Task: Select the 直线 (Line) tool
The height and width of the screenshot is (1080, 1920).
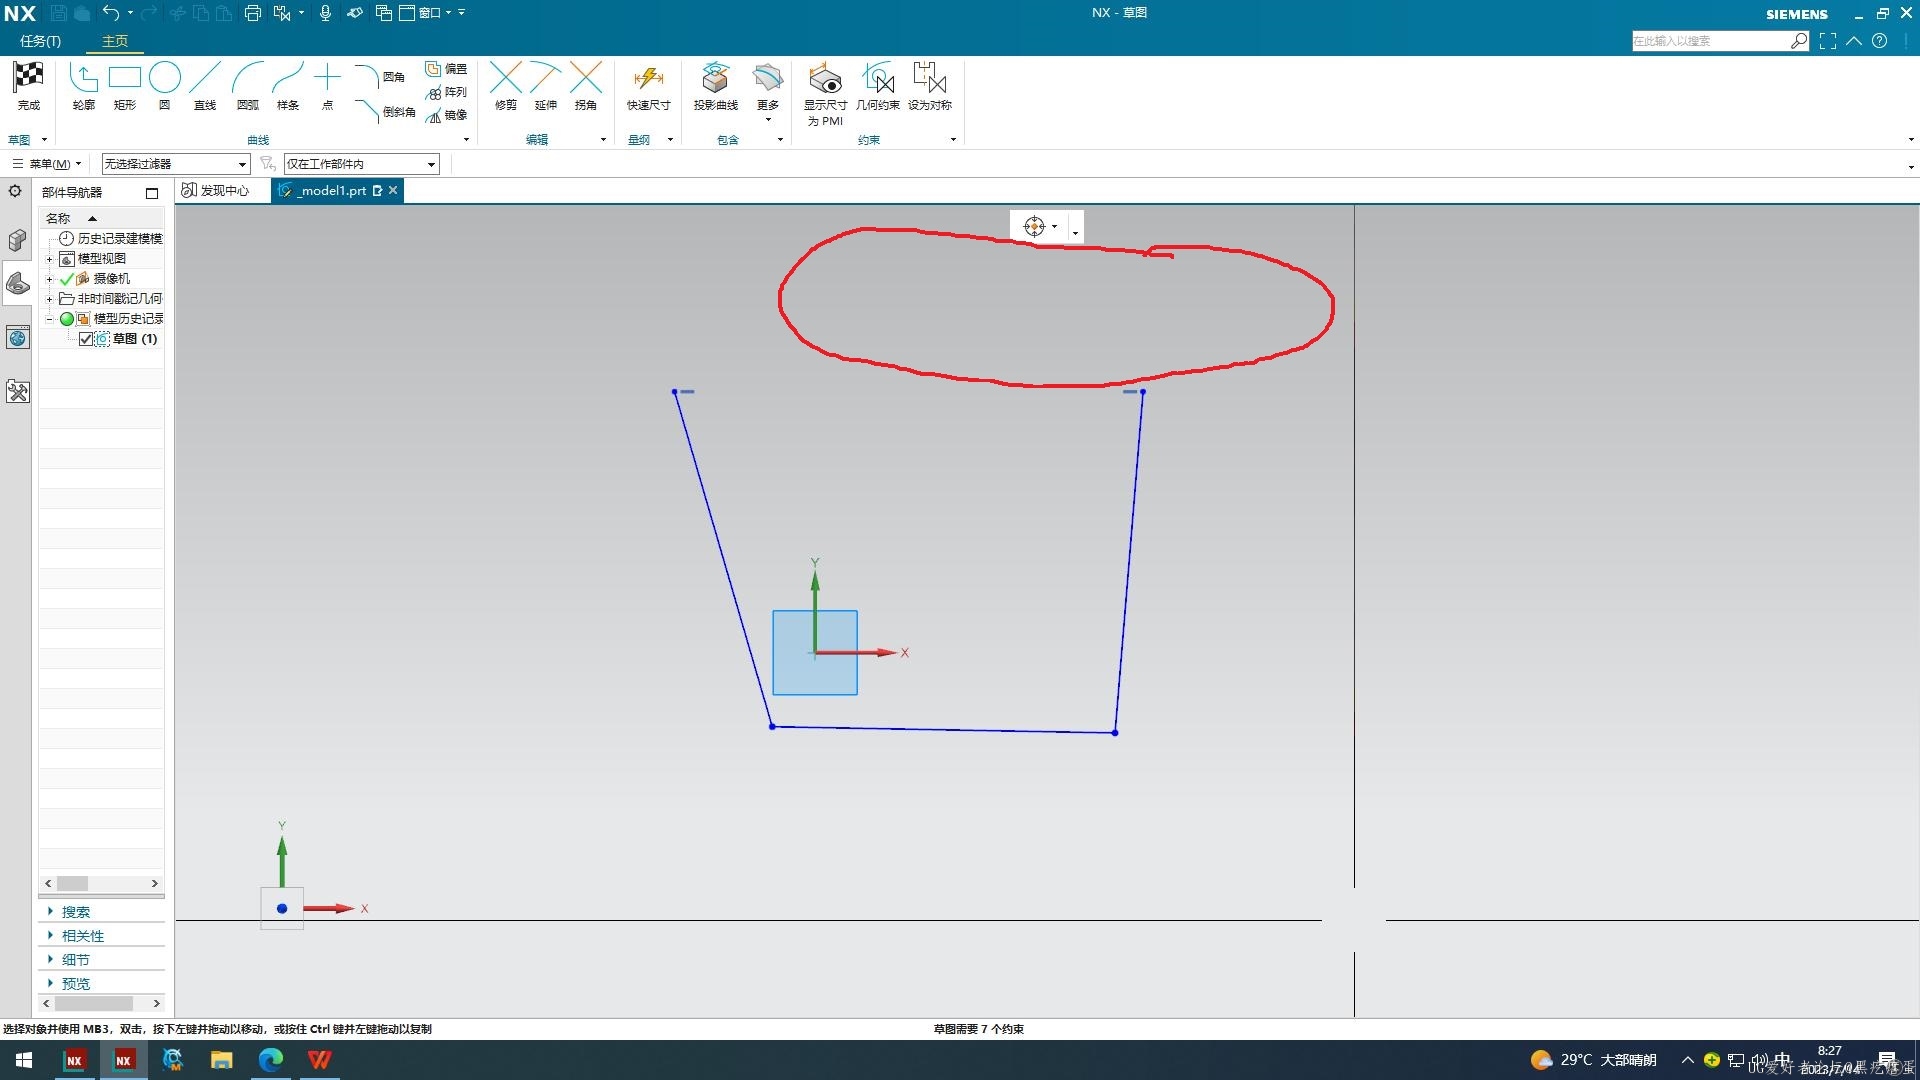Action: coord(204,86)
